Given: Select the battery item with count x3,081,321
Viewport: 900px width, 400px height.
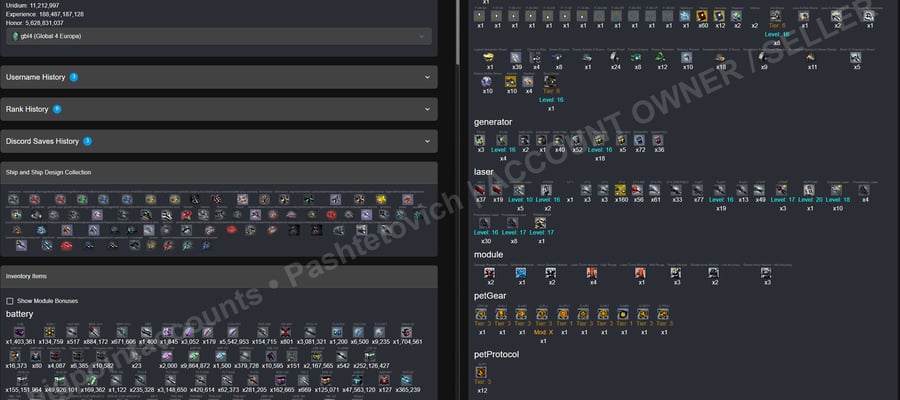Looking at the screenshot, I should [310, 332].
